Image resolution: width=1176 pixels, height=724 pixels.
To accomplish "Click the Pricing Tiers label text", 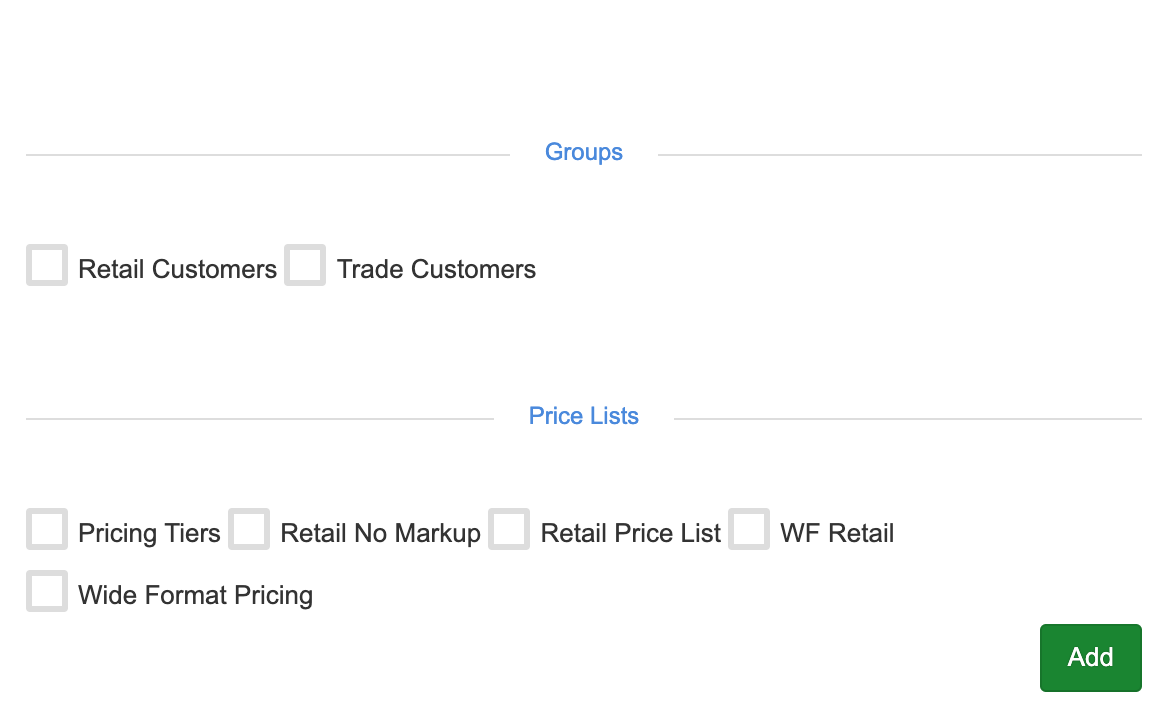I will 149,534.
